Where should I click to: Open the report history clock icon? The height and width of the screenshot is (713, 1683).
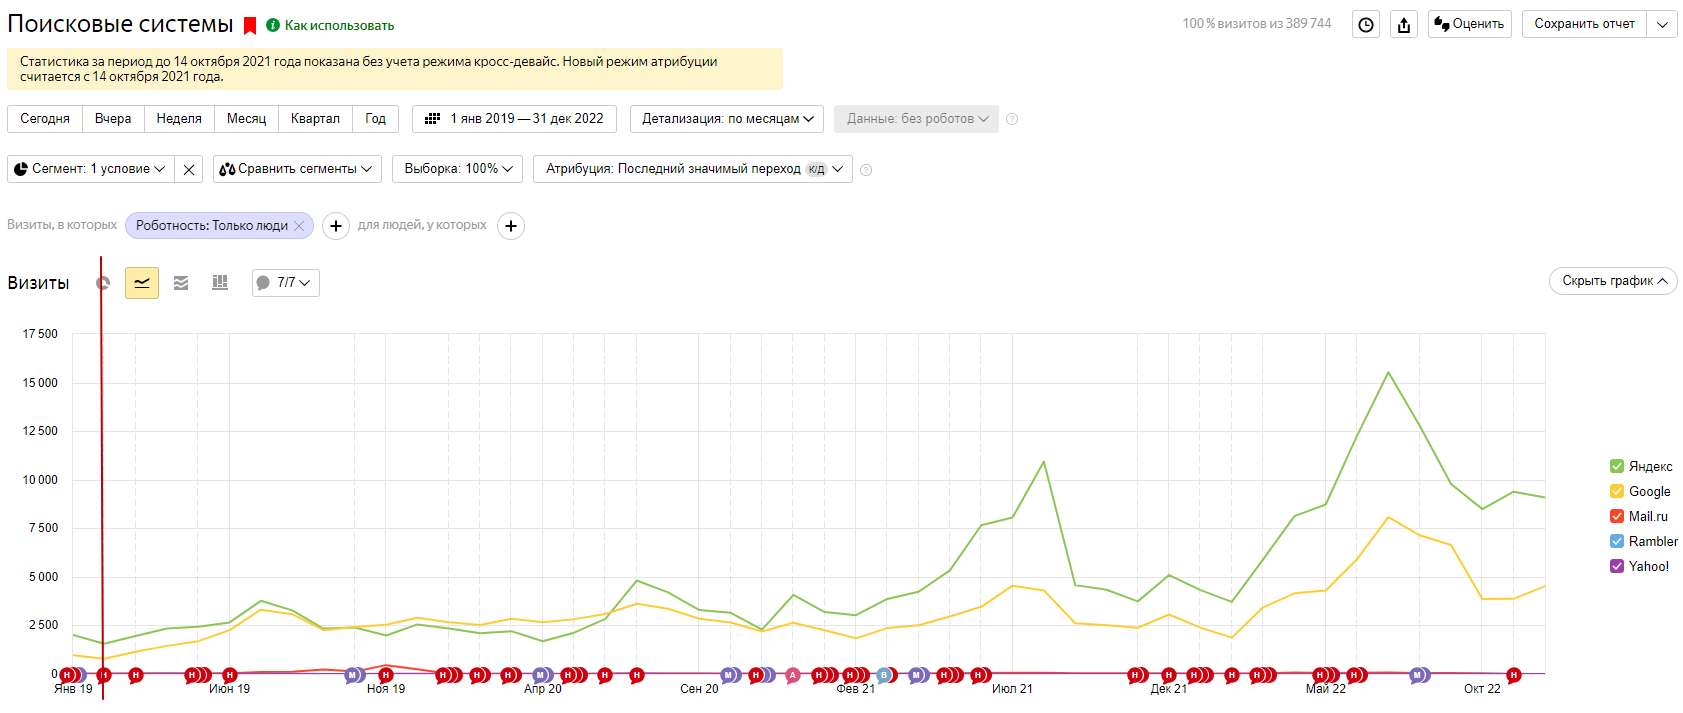tap(1366, 25)
